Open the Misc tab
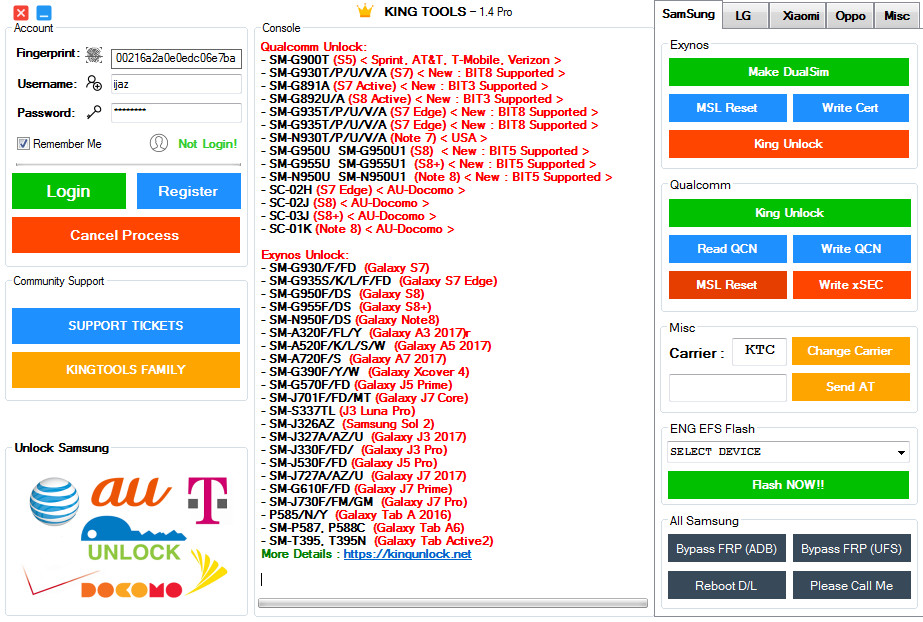 click(897, 16)
